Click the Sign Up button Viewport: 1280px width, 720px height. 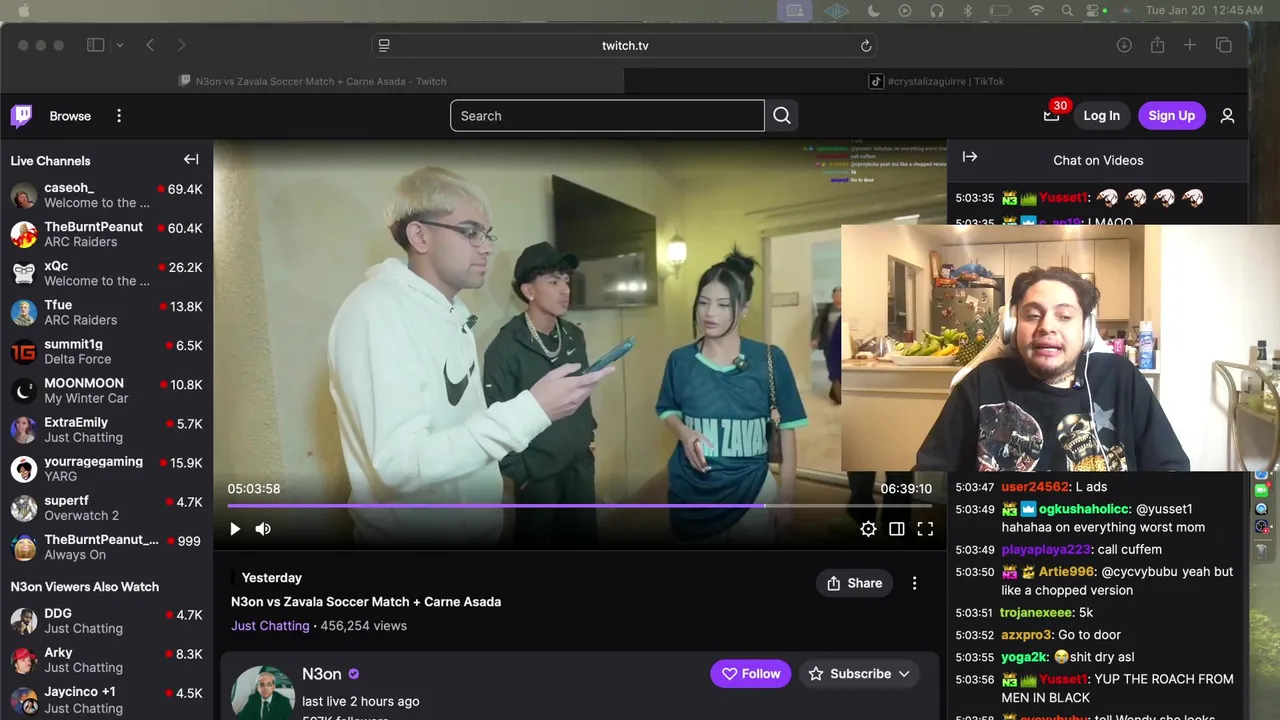1172,116
